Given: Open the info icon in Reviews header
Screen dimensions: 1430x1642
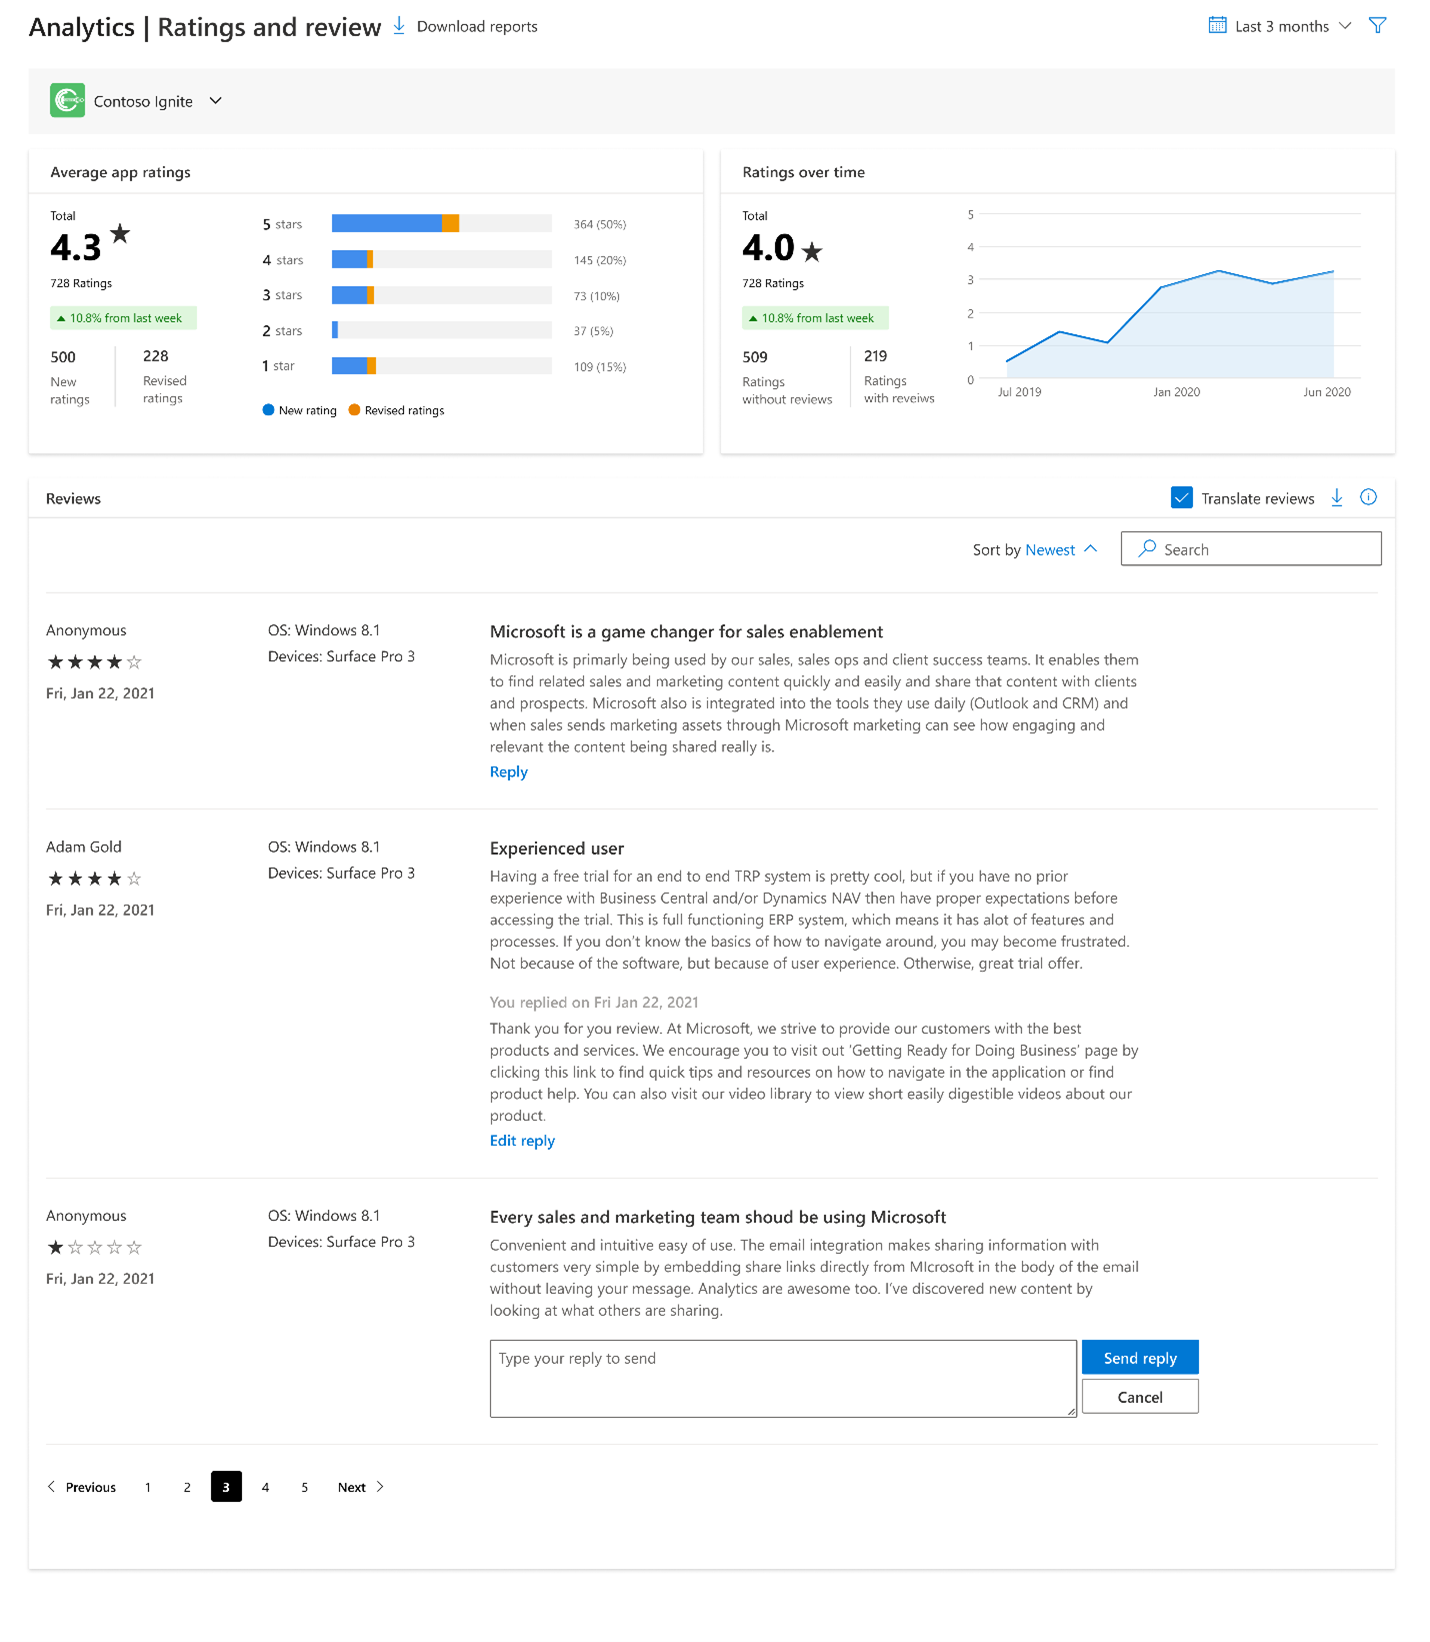Looking at the screenshot, I should click(1369, 497).
